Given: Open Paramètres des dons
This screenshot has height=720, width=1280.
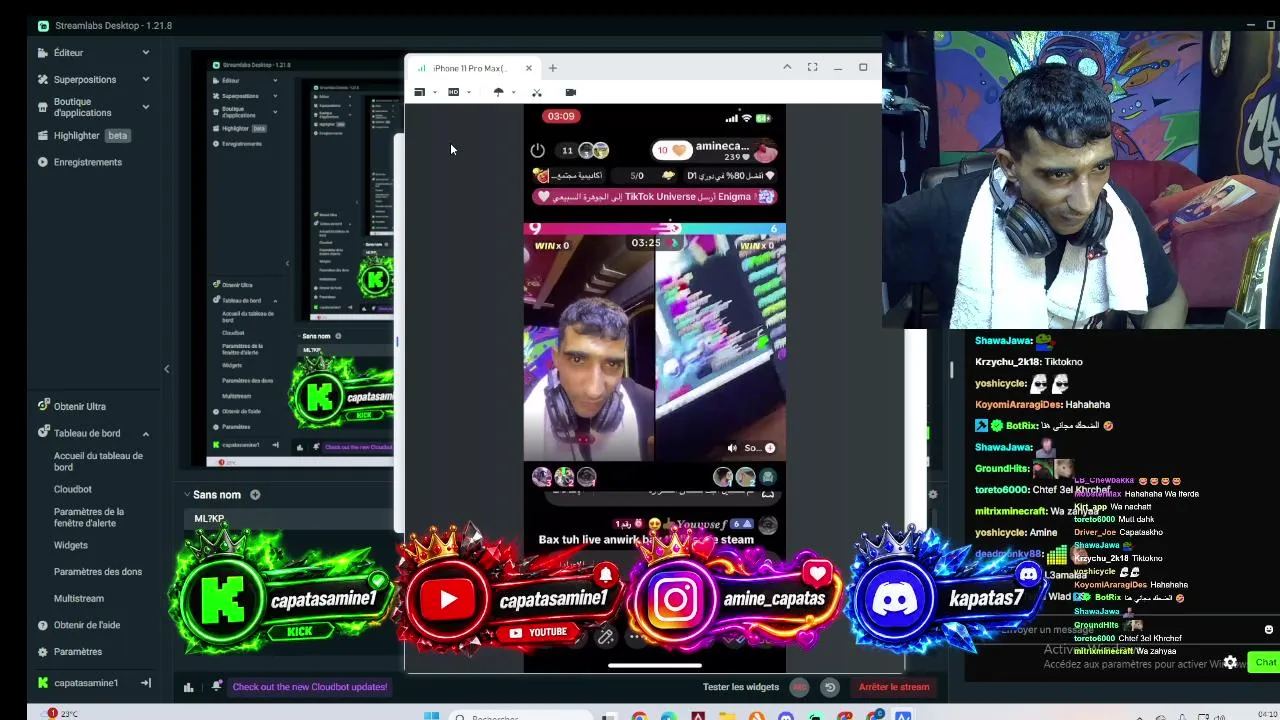Looking at the screenshot, I should click(98, 571).
